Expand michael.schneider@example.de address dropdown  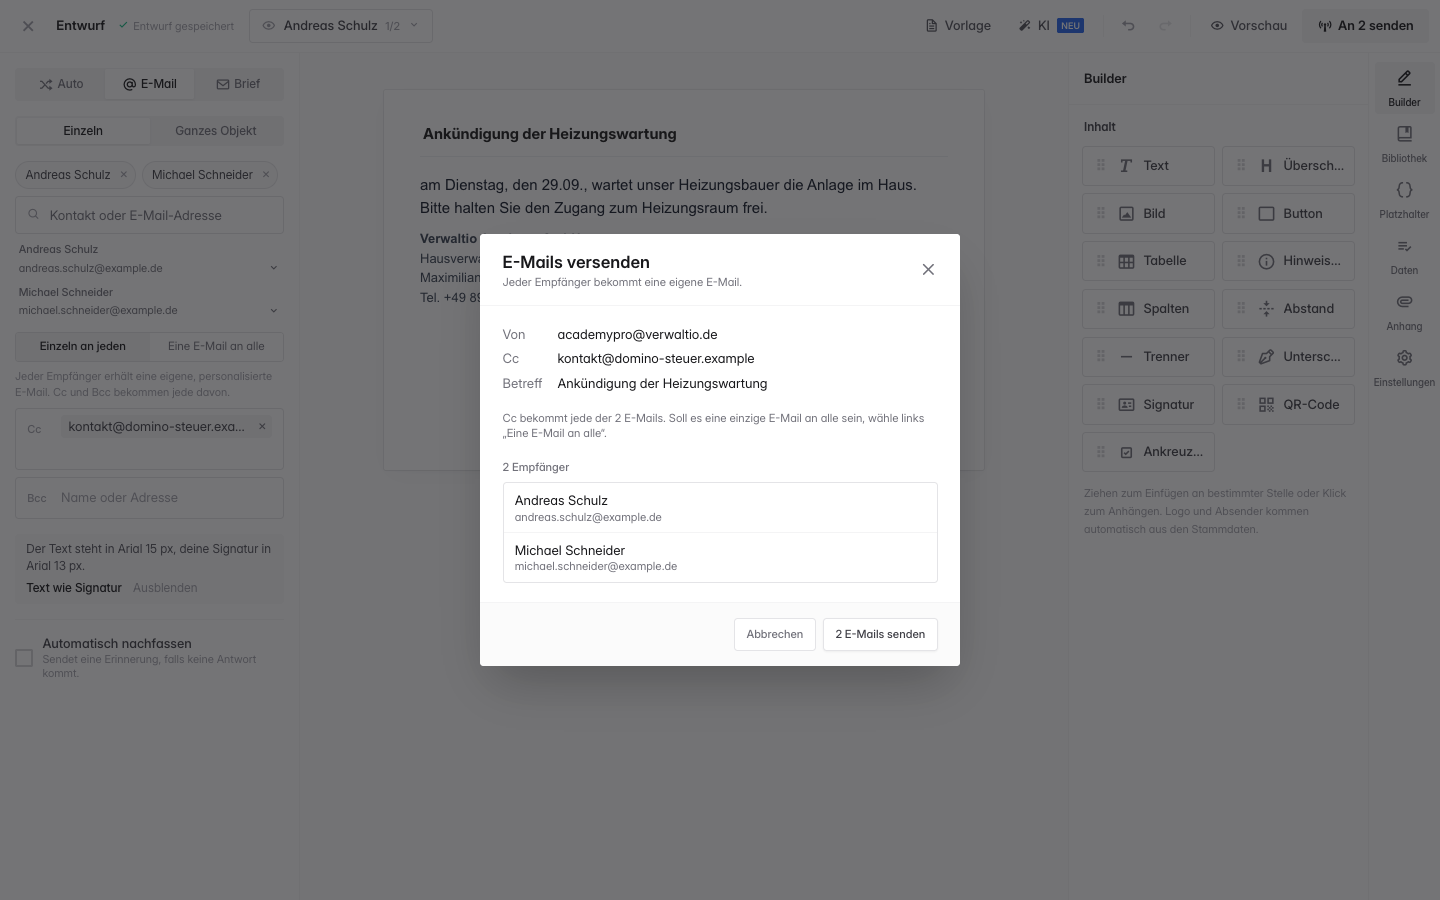tap(274, 311)
